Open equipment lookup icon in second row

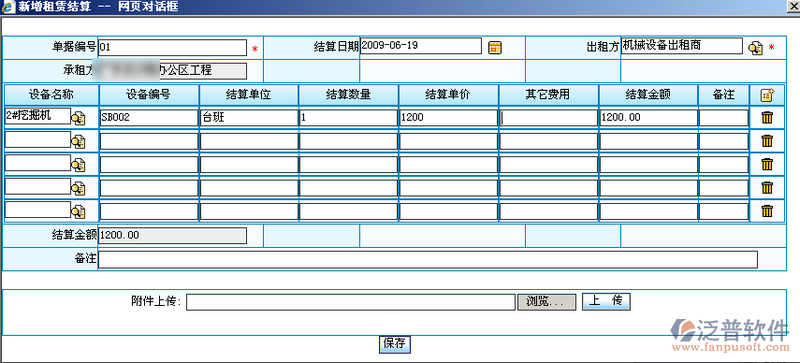[x=78, y=142]
